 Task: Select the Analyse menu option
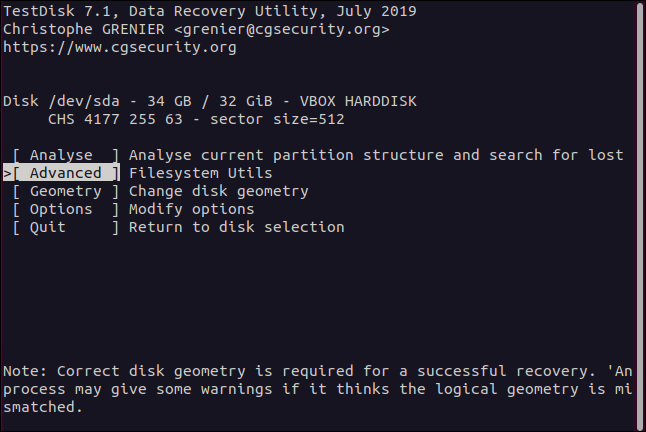click(x=66, y=155)
